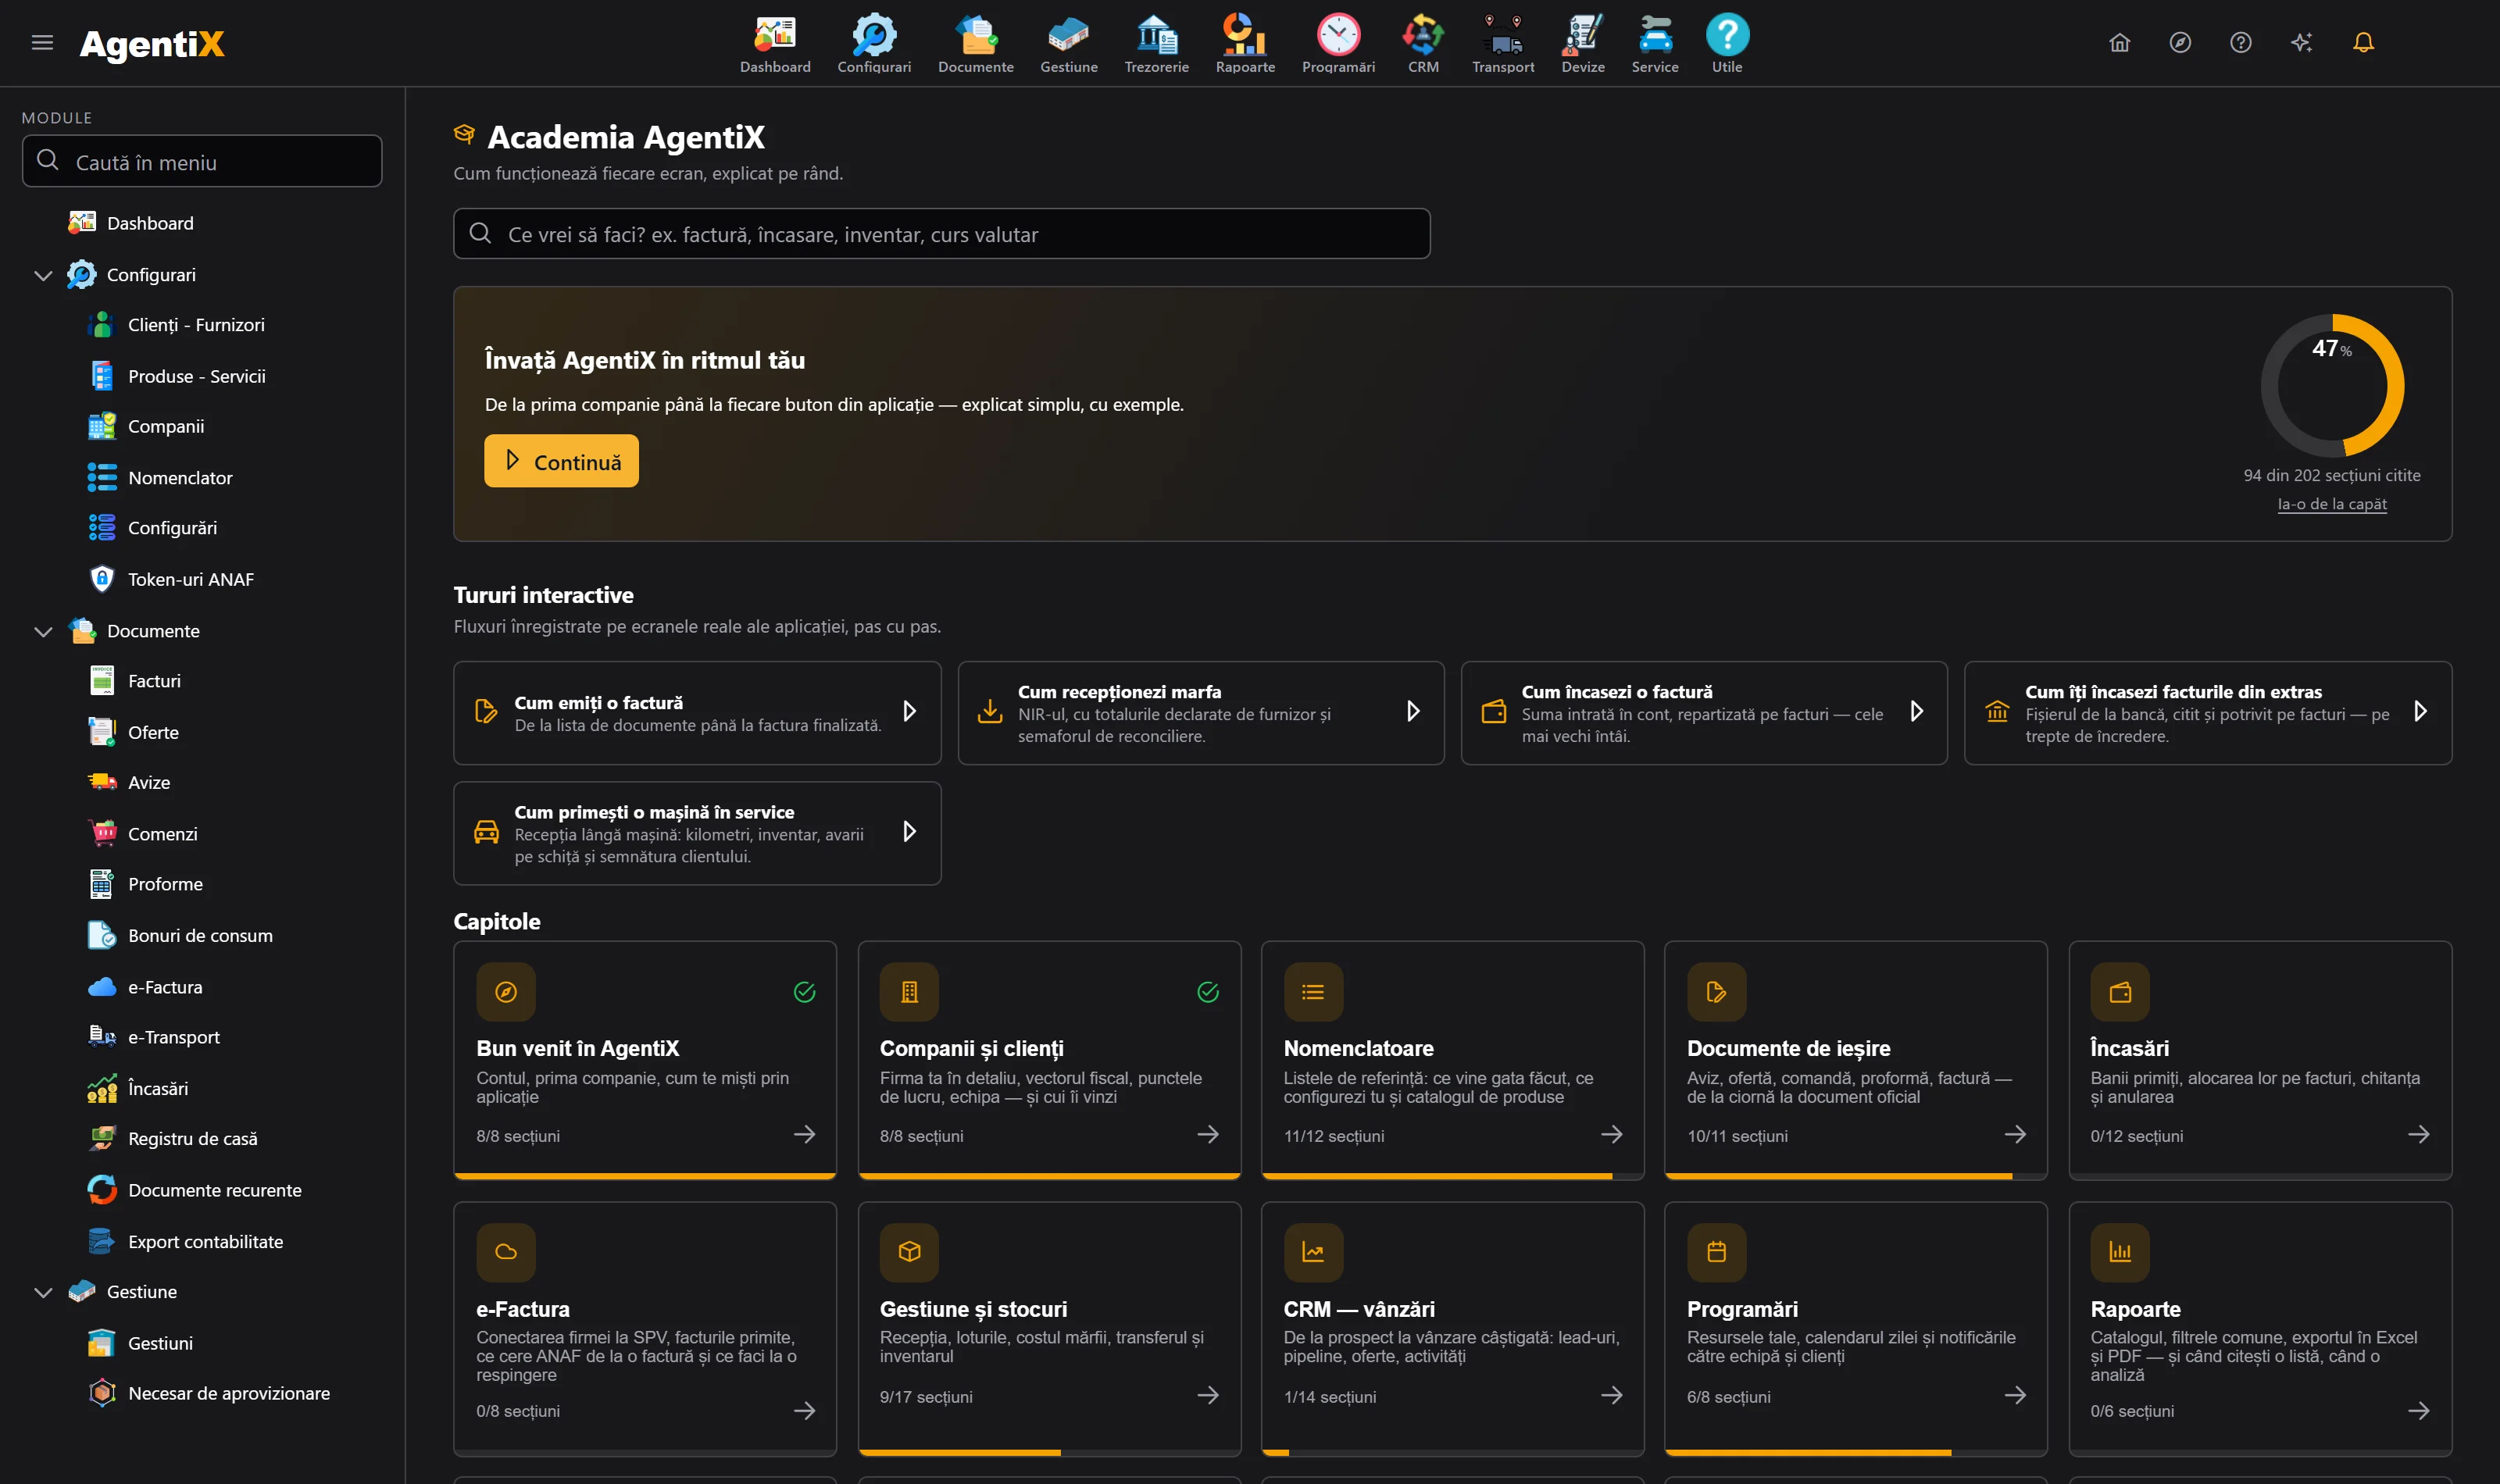Screen dimensions: 2500x1484
Task: Open Transport from the top toolbar
Action: pos(1503,44)
